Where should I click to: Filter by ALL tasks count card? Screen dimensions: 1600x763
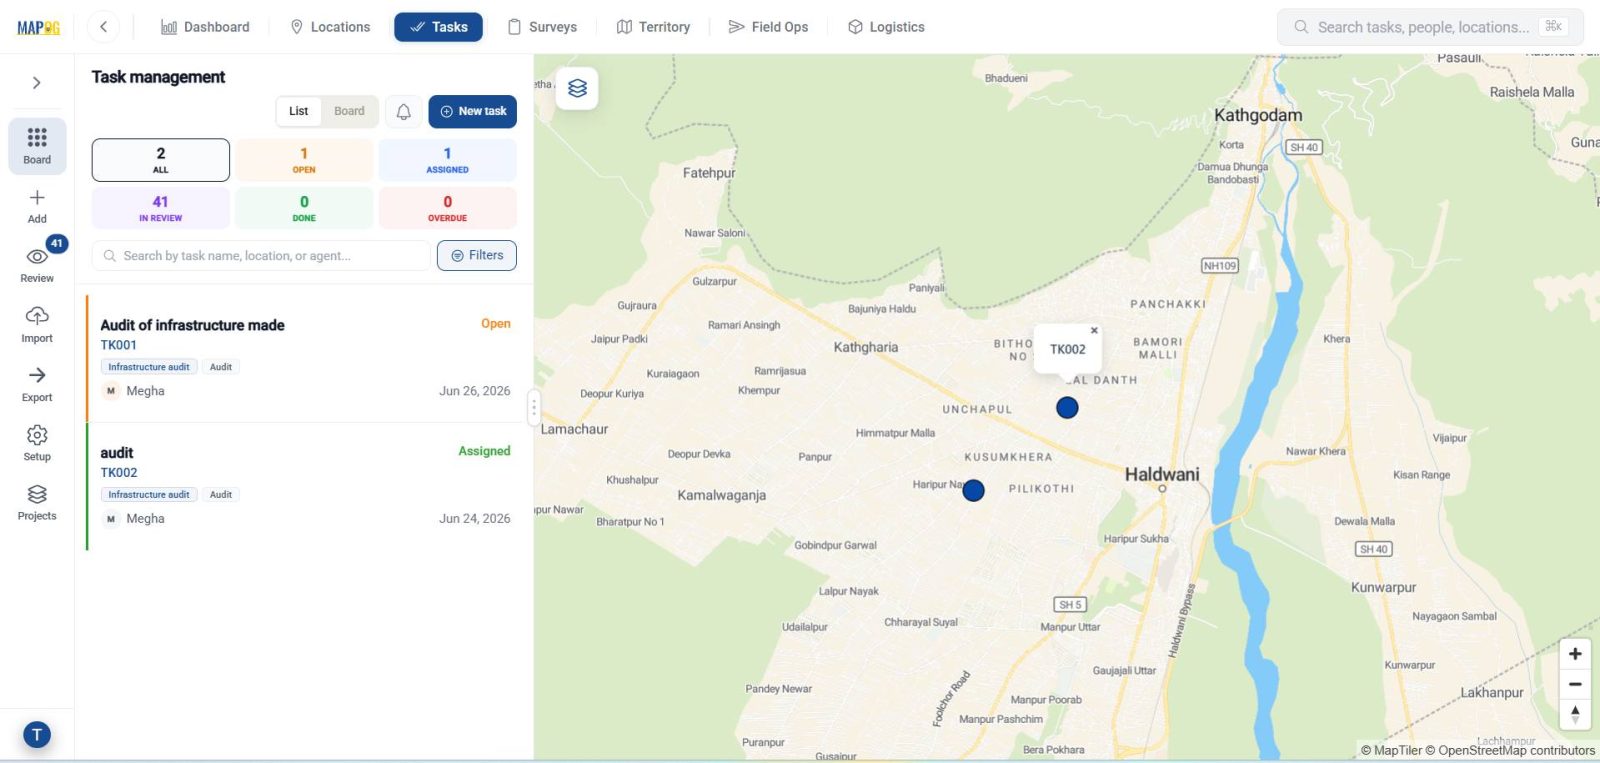coord(161,160)
